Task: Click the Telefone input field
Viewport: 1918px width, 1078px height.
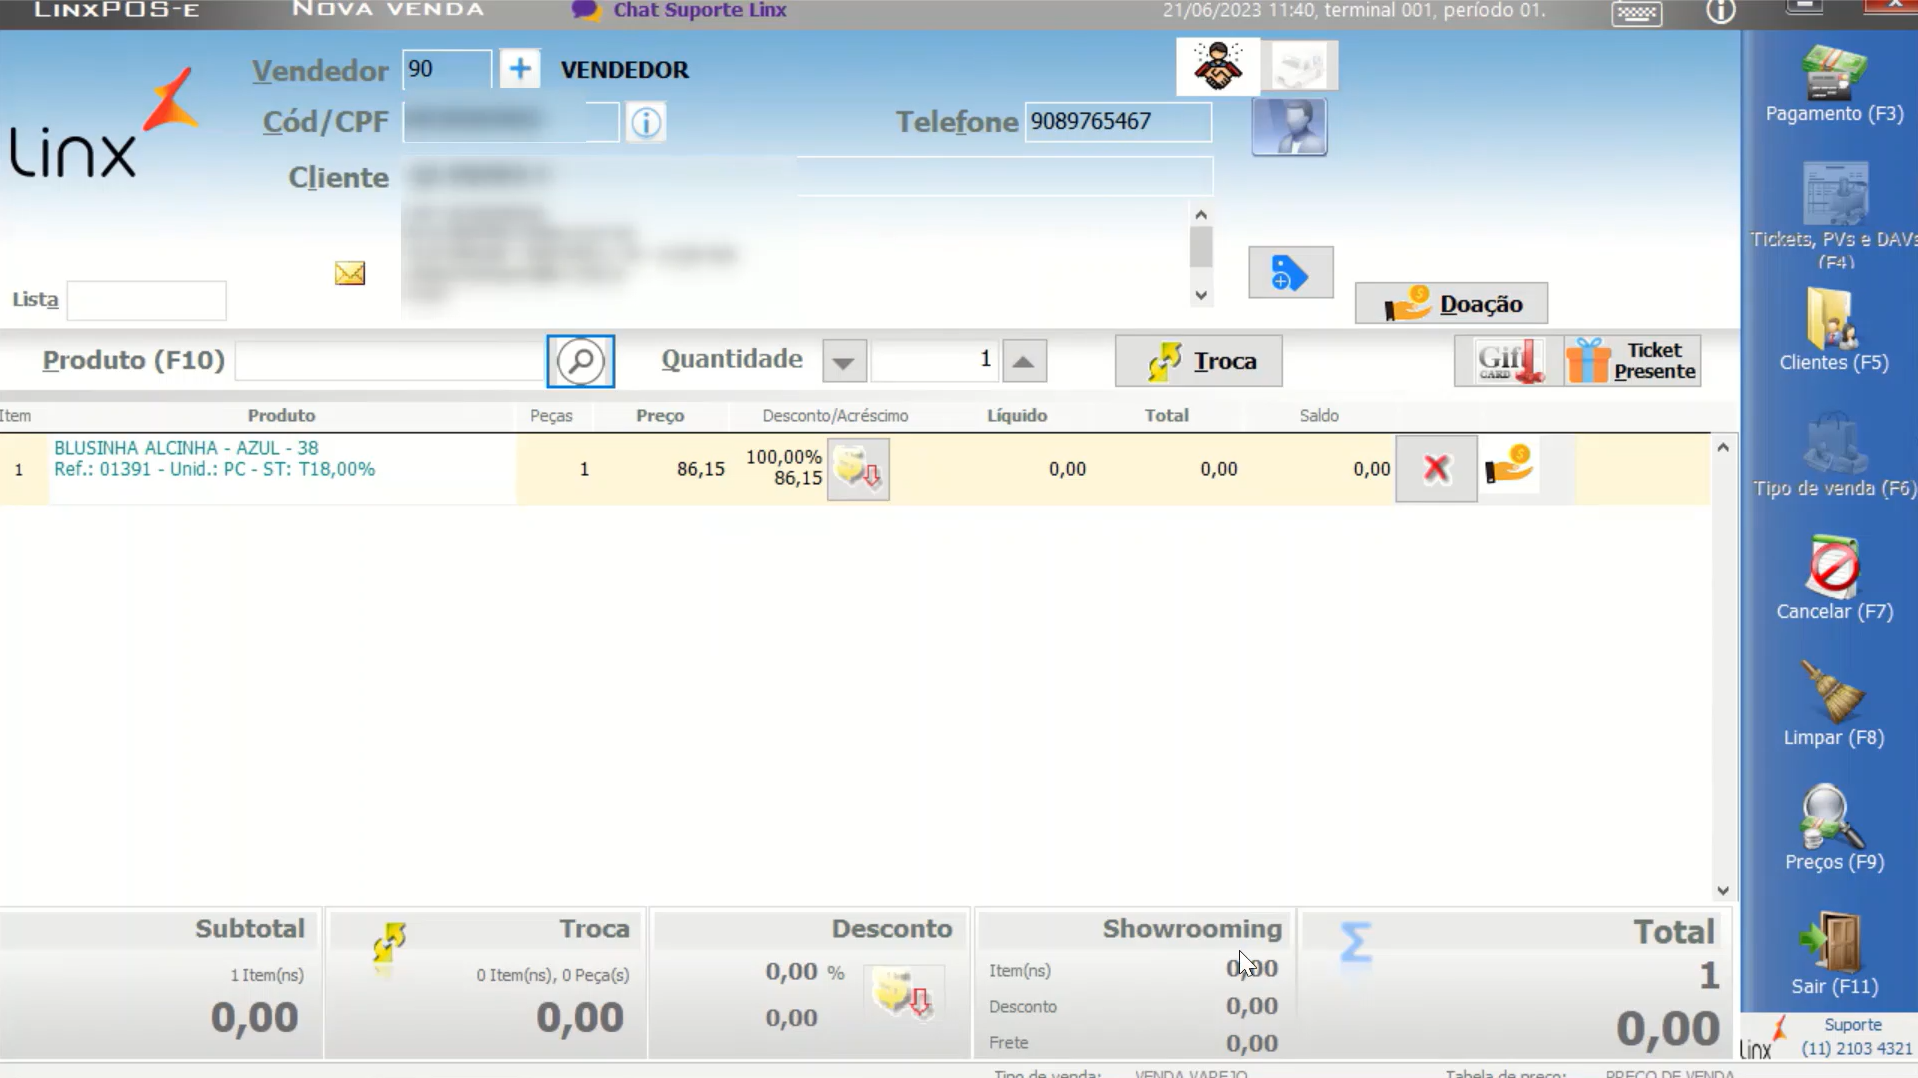Action: 1118,122
